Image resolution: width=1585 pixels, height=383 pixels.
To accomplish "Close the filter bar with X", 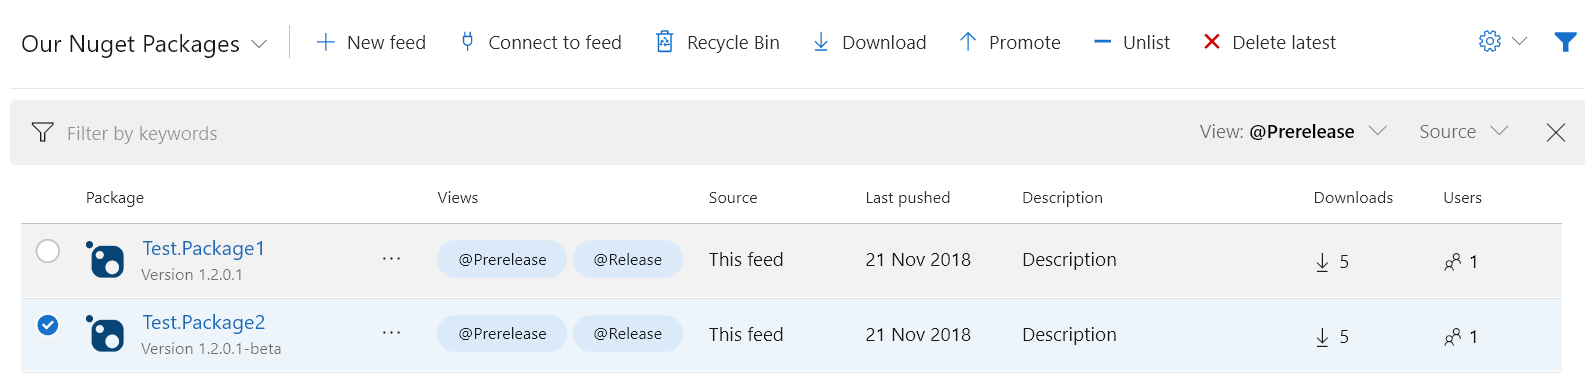I will coord(1556,132).
